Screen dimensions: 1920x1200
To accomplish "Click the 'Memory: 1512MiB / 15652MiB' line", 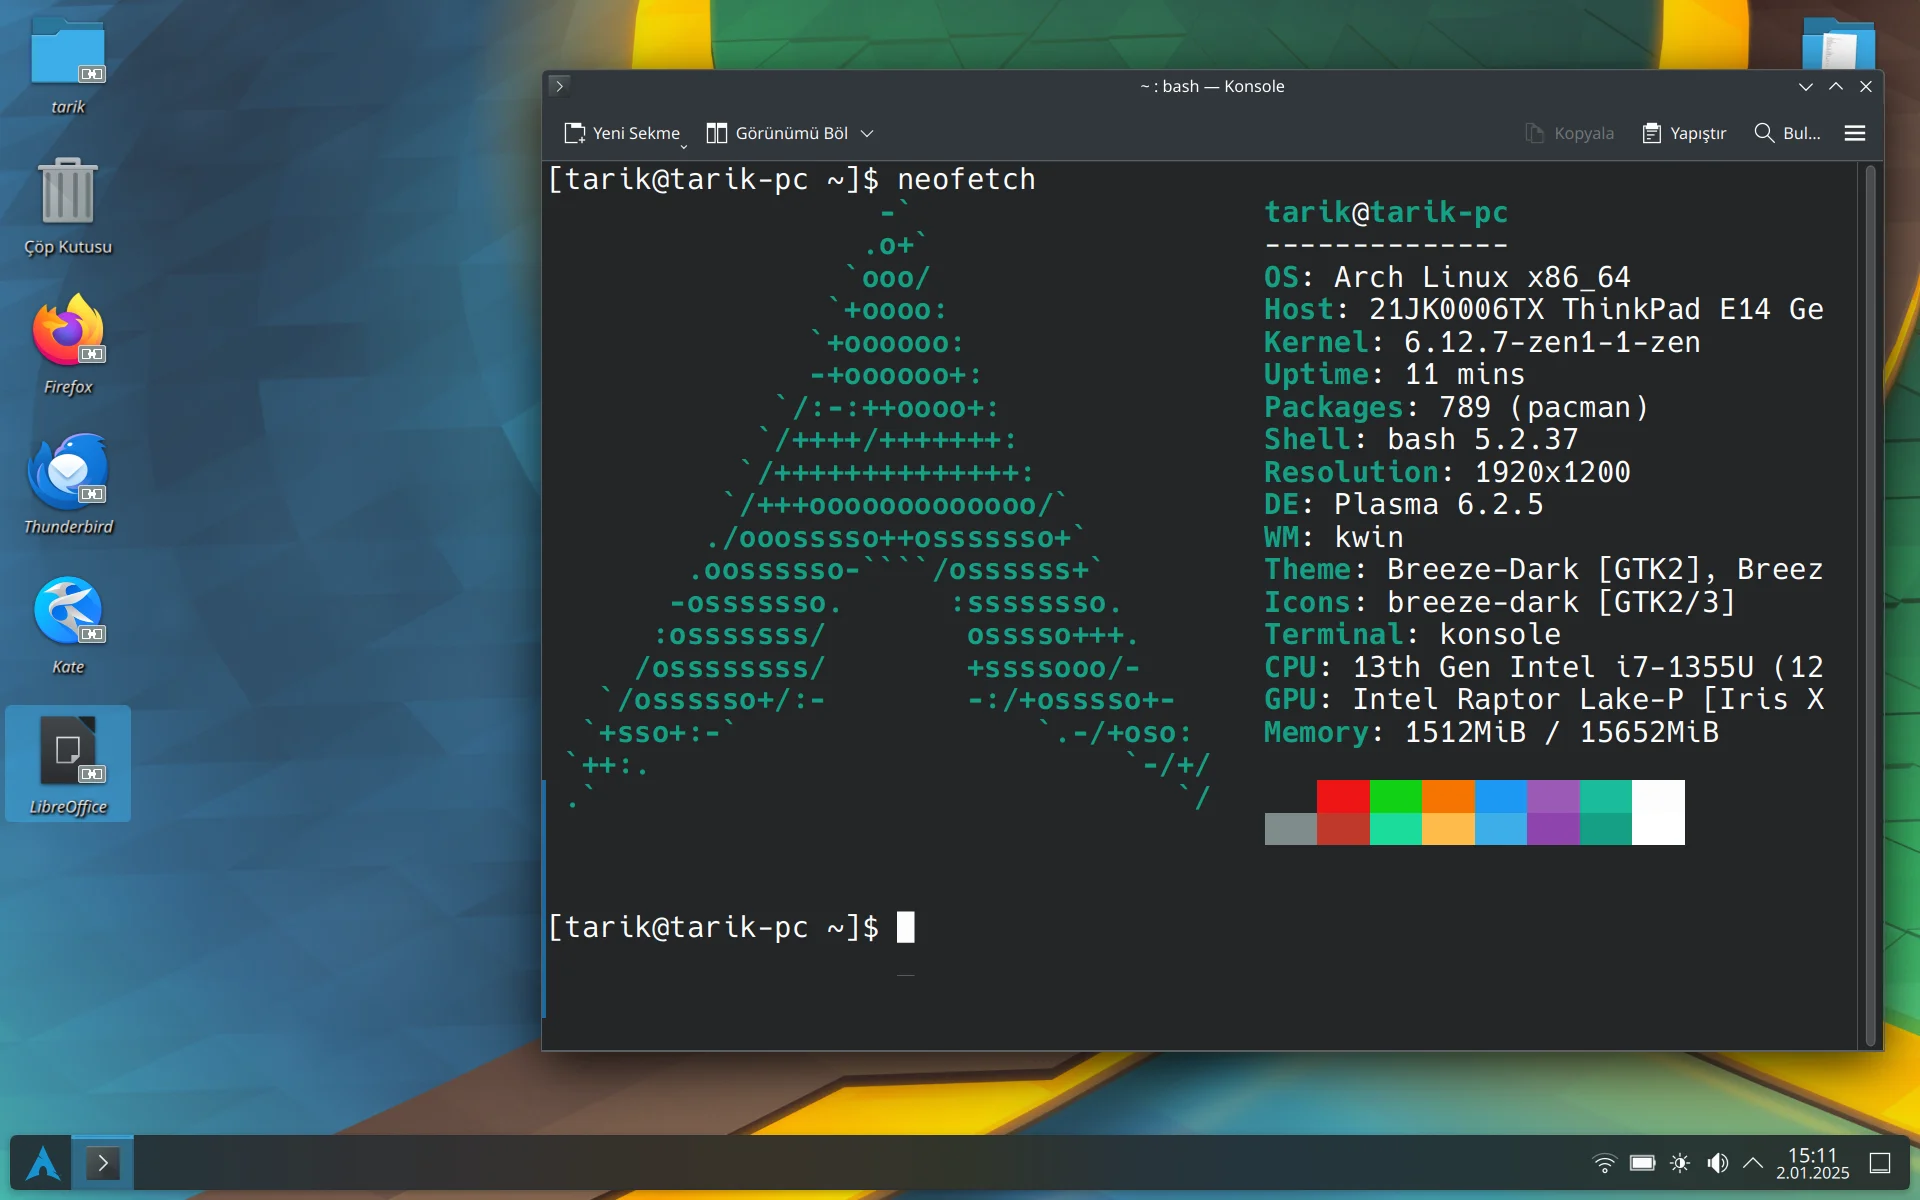I will [1491, 732].
